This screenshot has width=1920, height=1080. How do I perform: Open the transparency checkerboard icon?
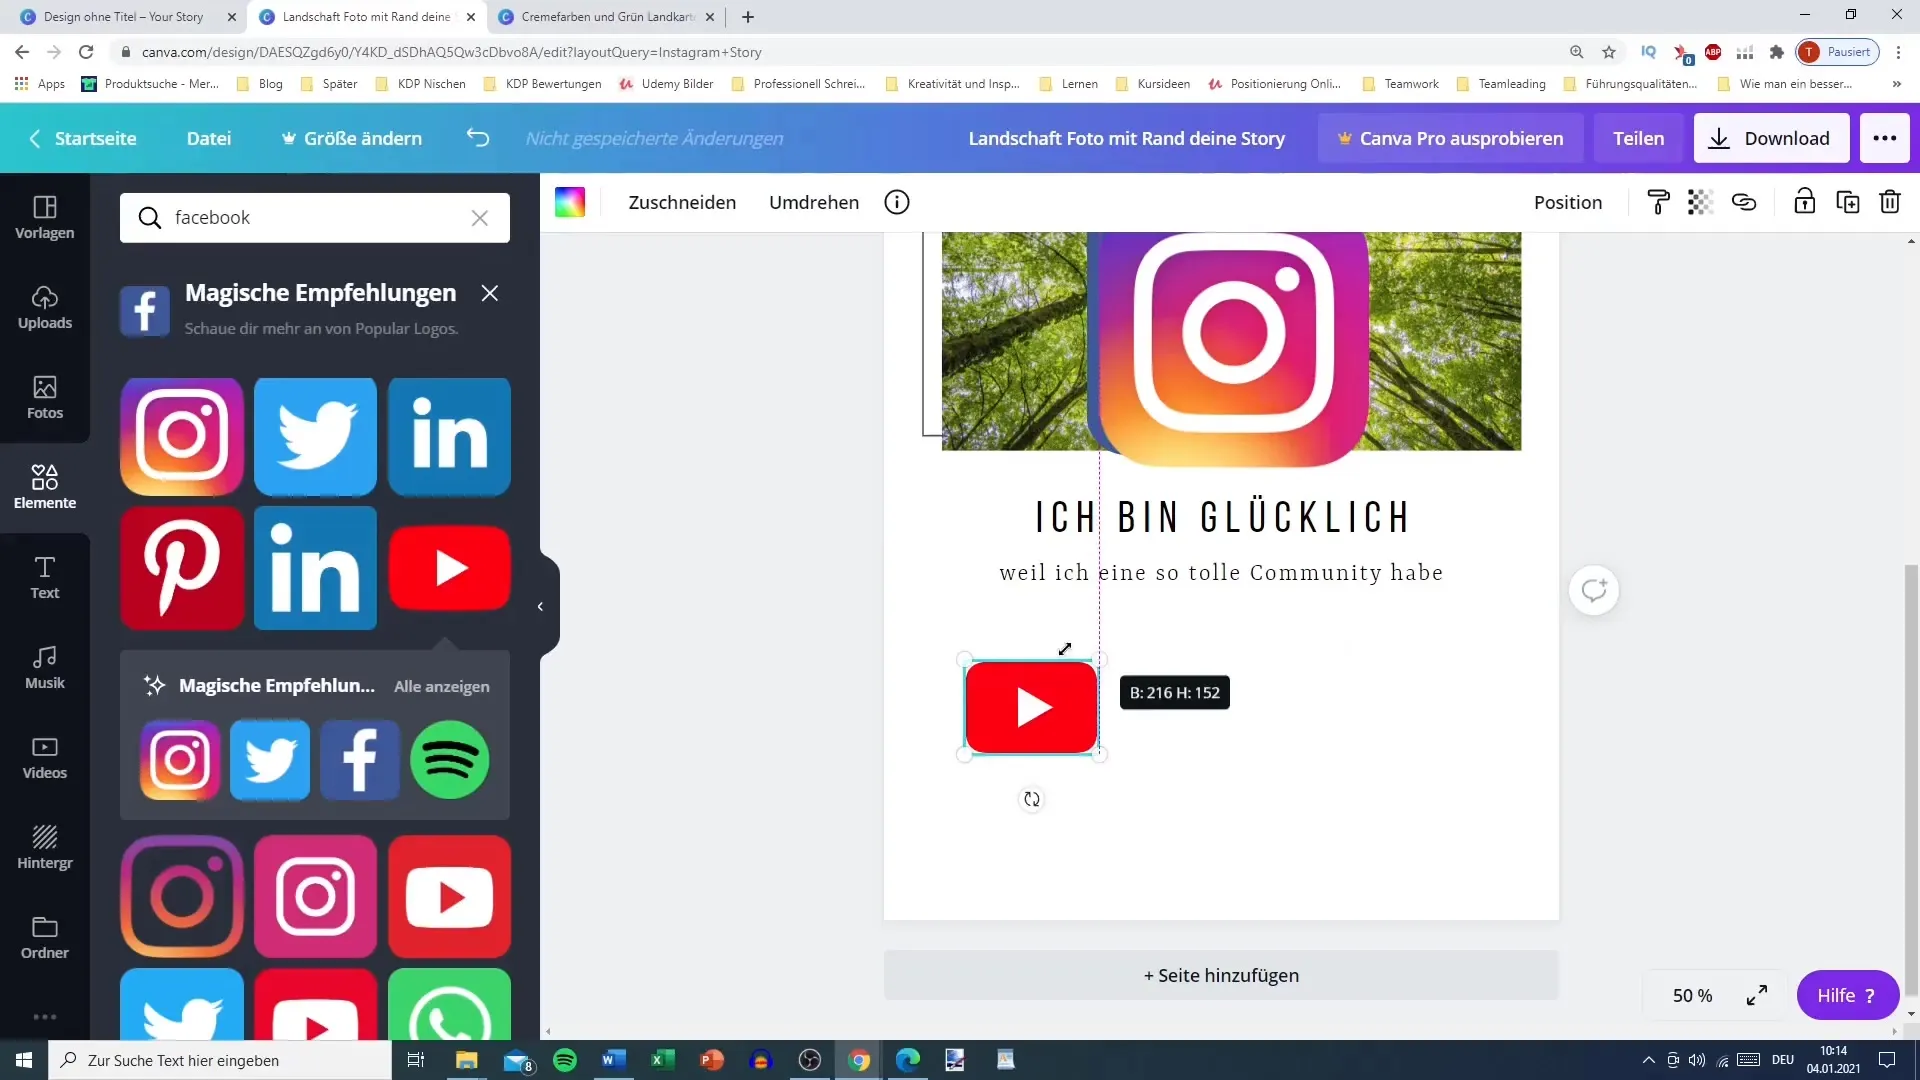click(1700, 202)
